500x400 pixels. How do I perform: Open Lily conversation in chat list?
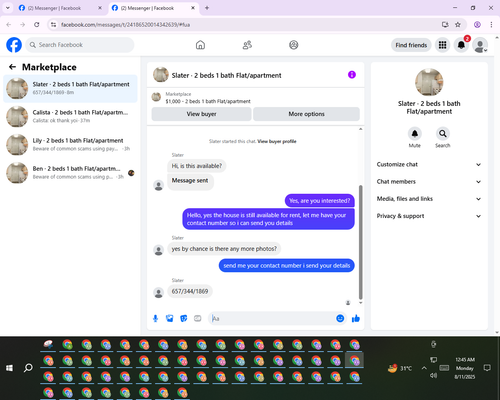pos(70,144)
